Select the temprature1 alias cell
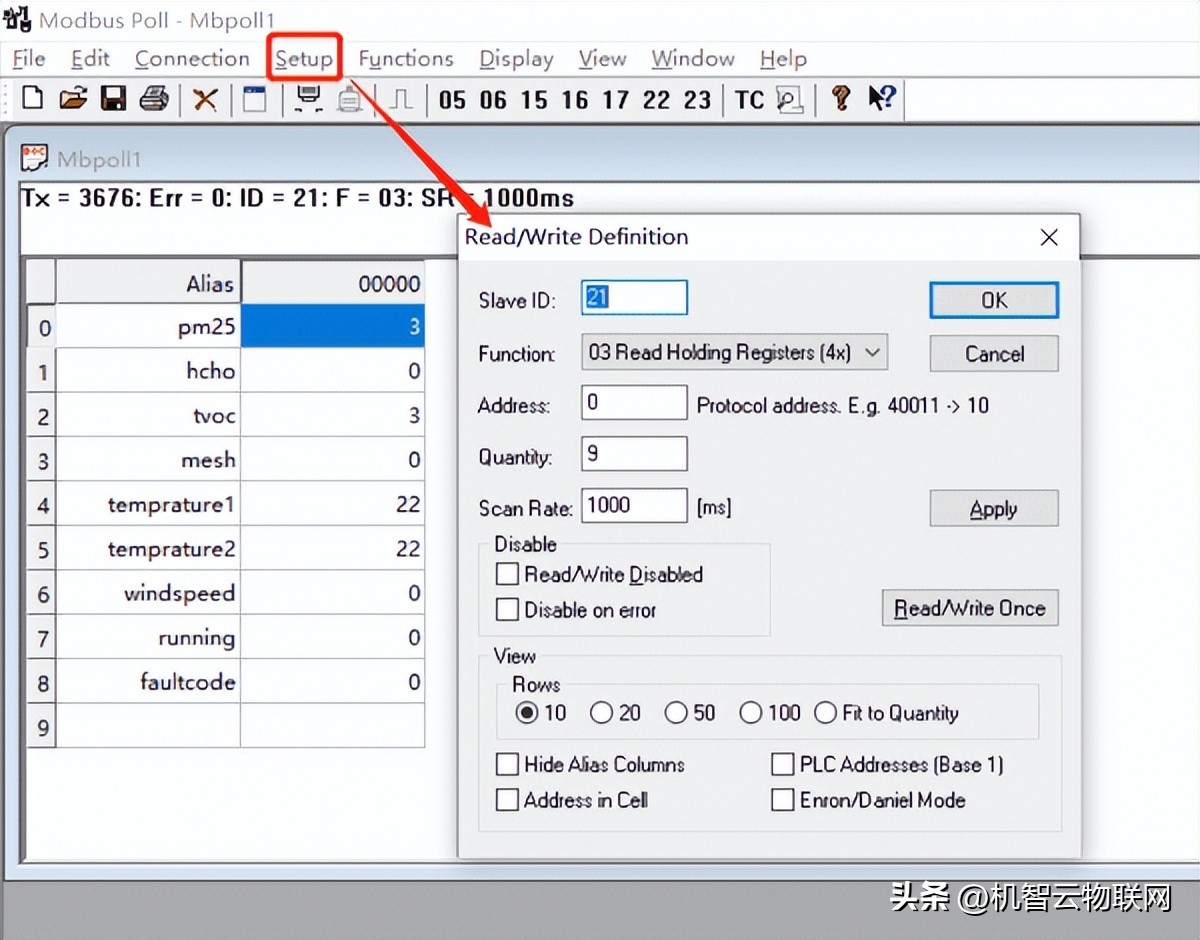 click(148, 505)
